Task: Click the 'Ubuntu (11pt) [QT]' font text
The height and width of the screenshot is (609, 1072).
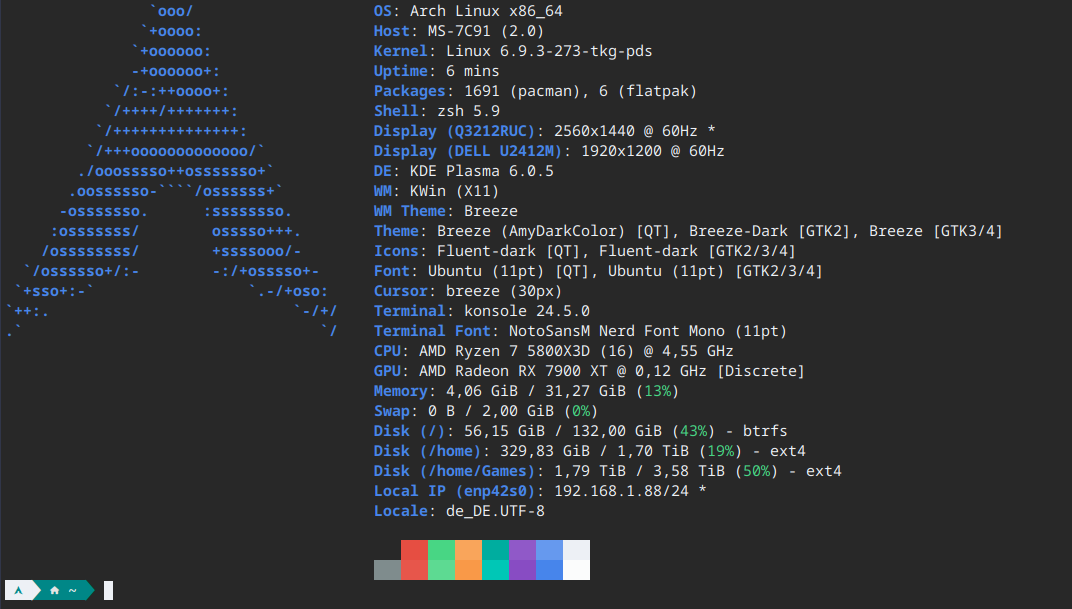Action: coord(508,271)
